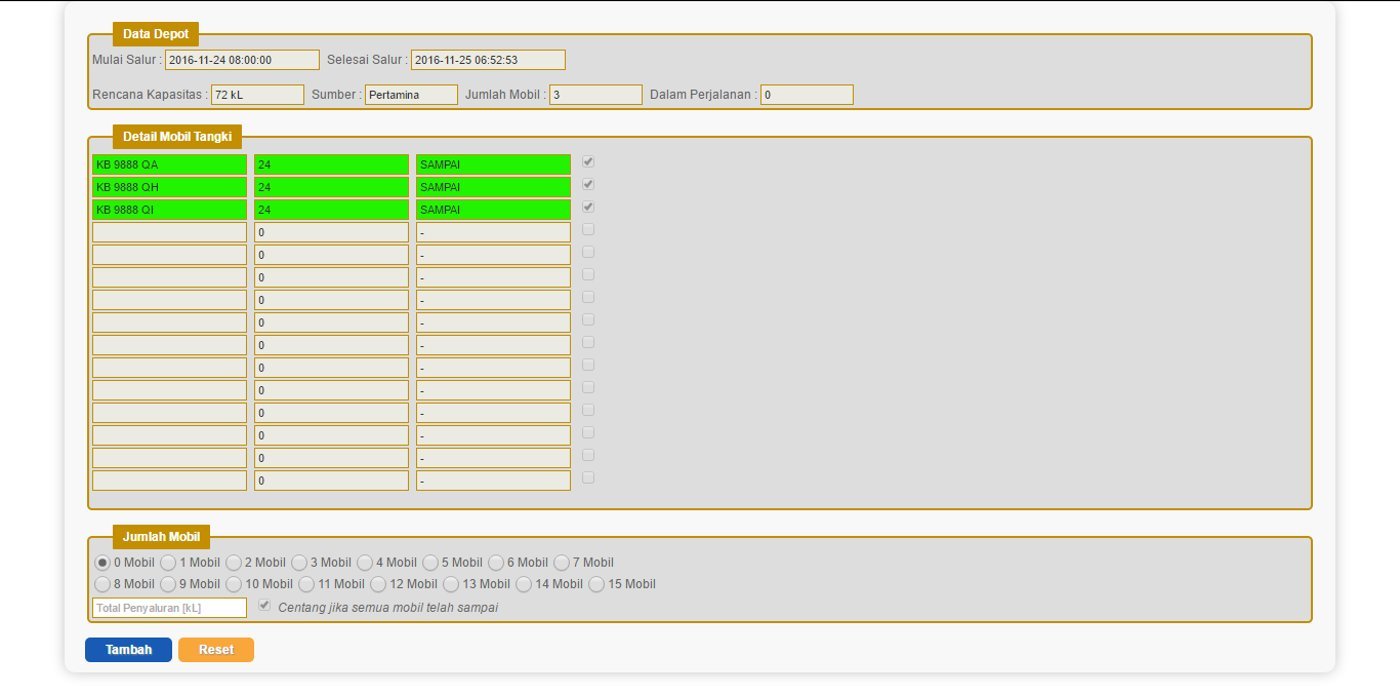
Task: Click the Dalam Perjalanan field
Action: 806,95
